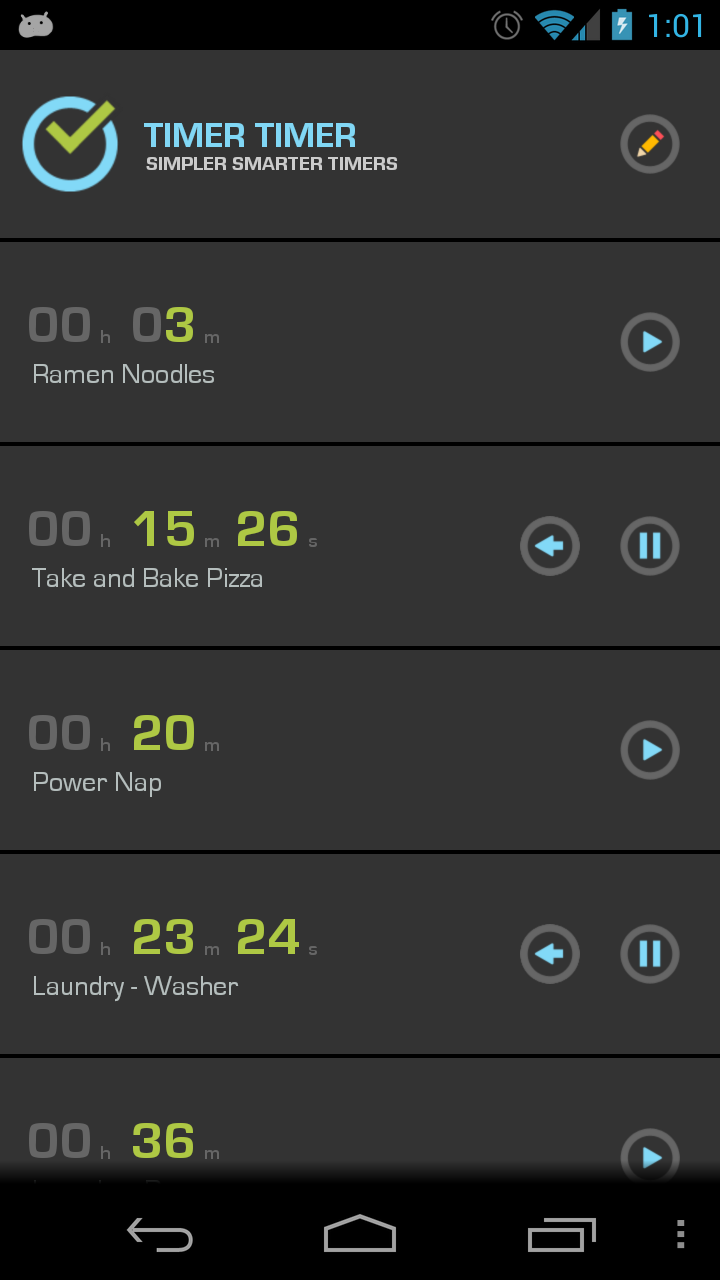Tap the Laundry - Washer label

point(135,986)
